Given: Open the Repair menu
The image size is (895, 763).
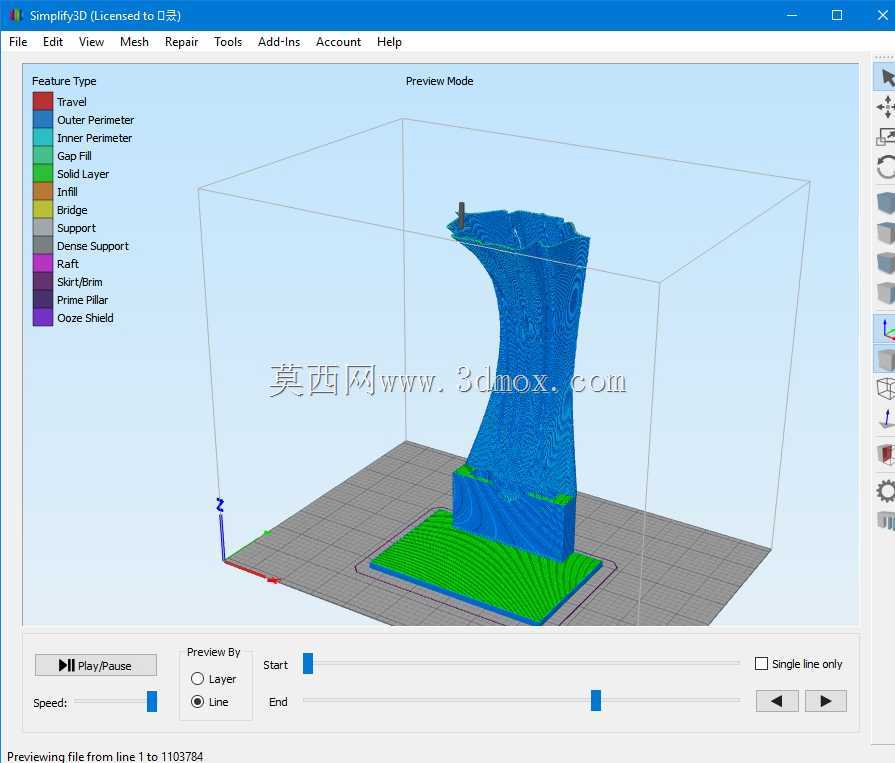Looking at the screenshot, I should click(x=182, y=42).
